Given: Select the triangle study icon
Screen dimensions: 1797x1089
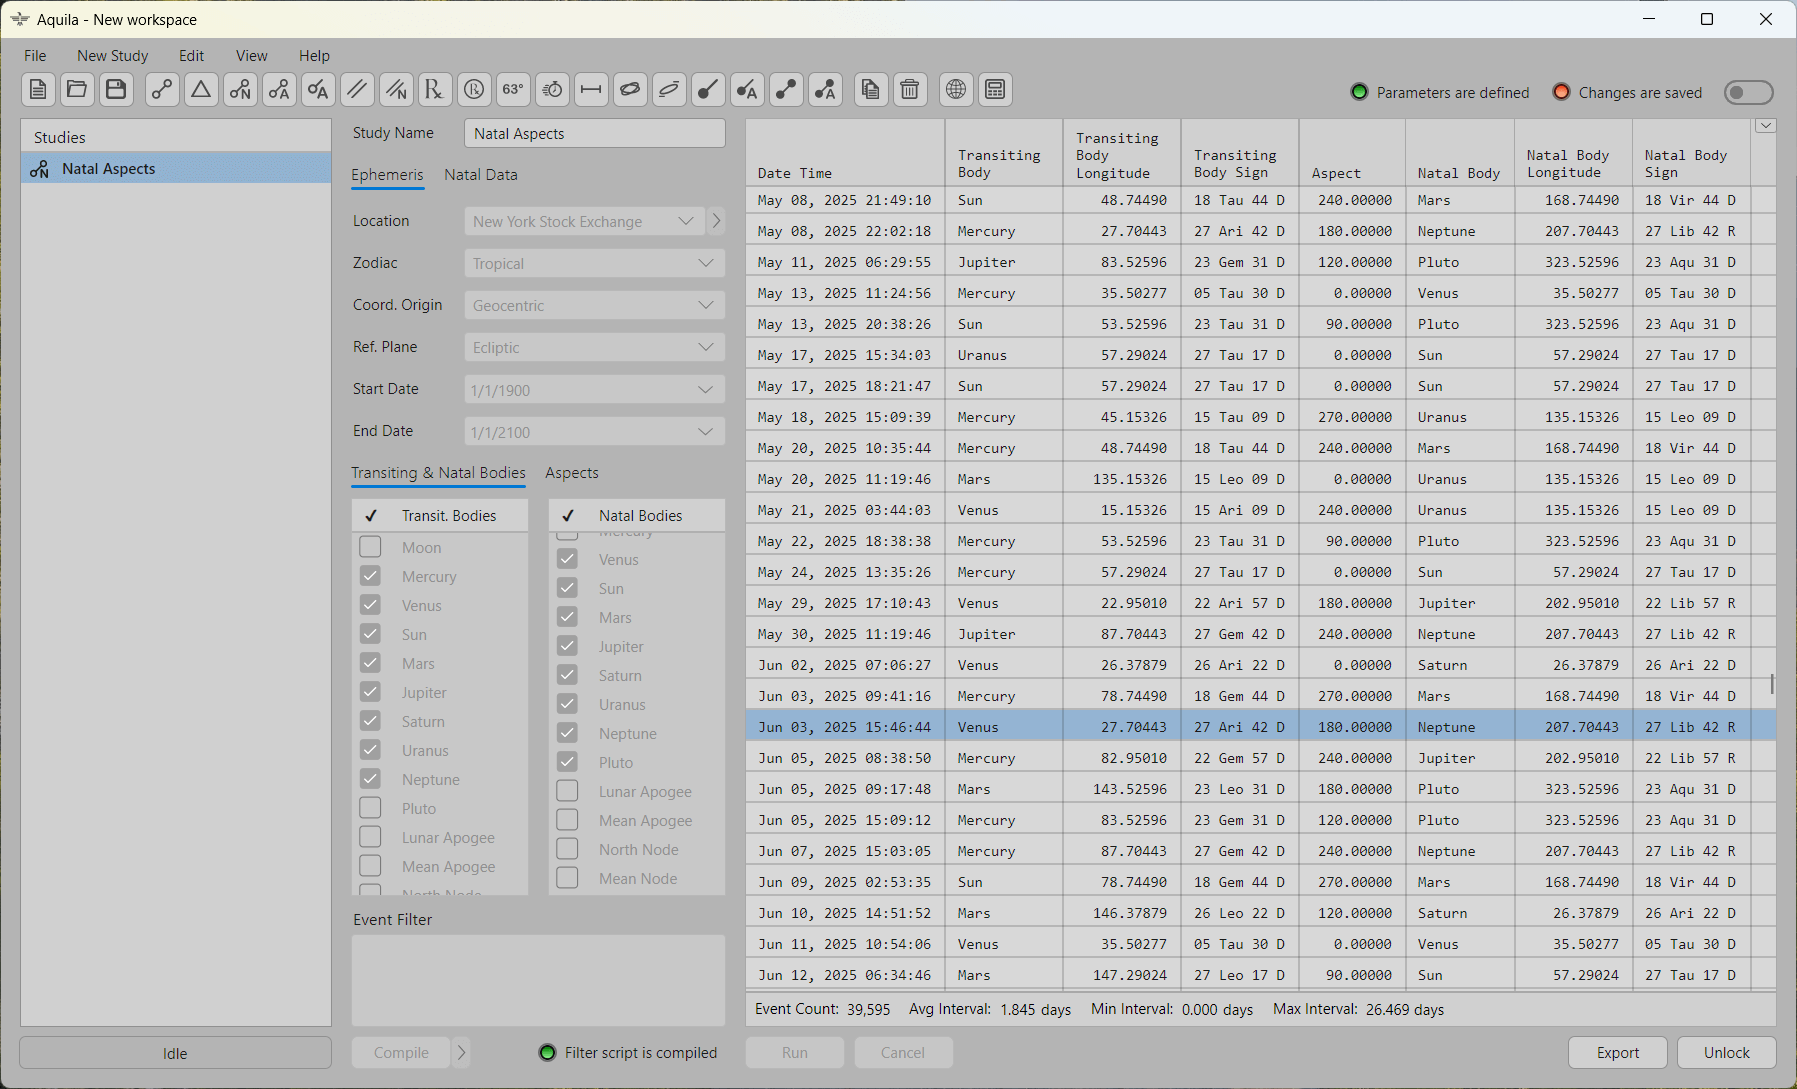Looking at the screenshot, I should pyautogui.click(x=201, y=90).
